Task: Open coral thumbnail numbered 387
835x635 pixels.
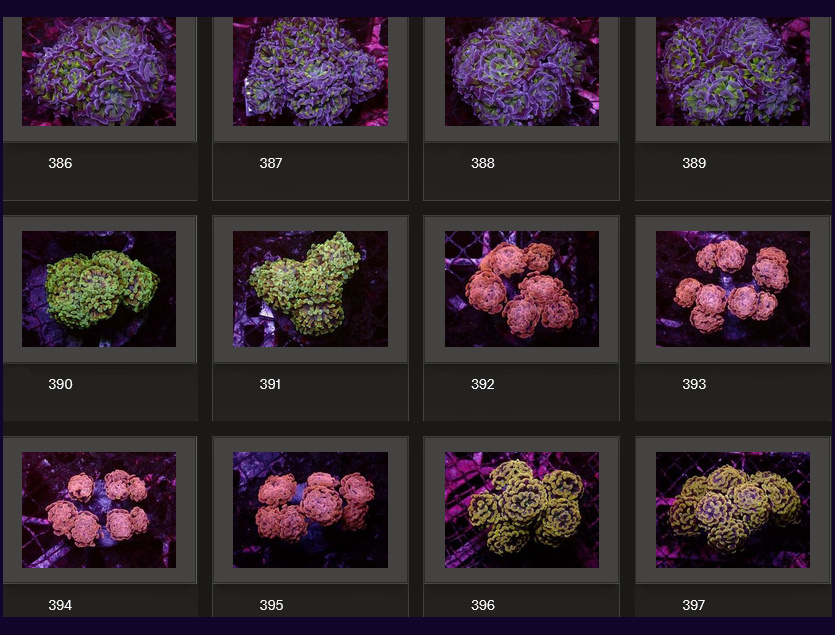Action: tap(310, 71)
